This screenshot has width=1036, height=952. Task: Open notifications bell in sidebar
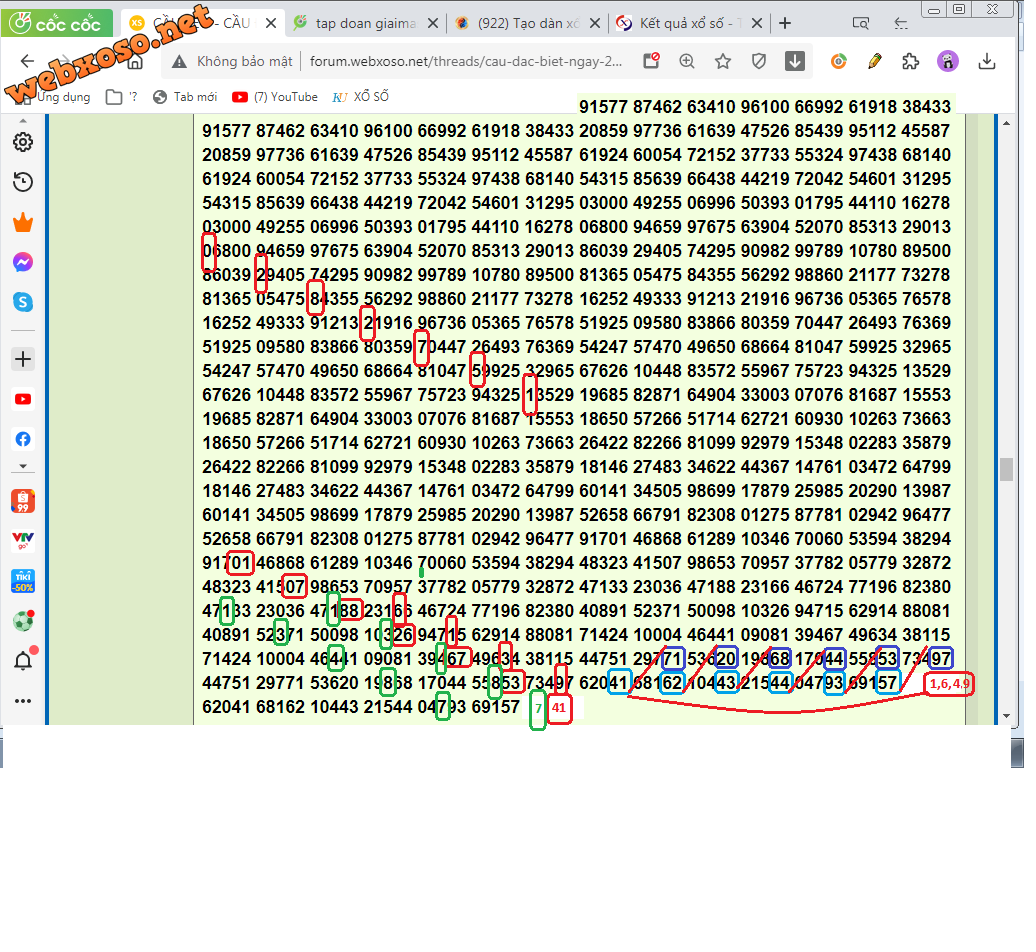[x=22, y=660]
